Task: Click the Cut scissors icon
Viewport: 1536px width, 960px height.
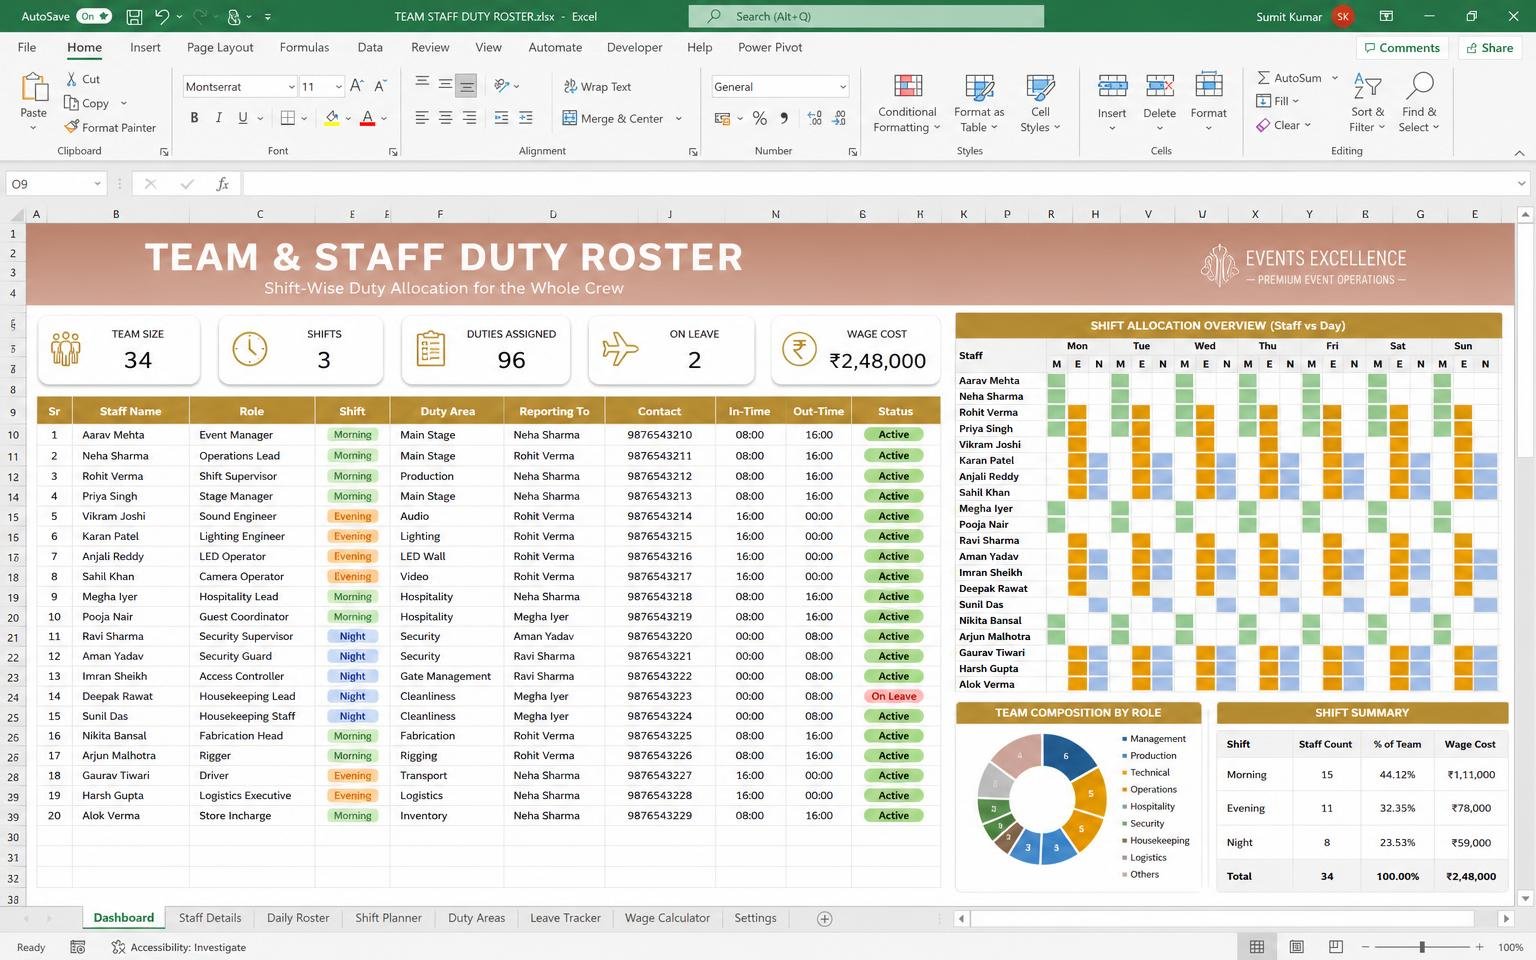Action: (x=72, y=79)
